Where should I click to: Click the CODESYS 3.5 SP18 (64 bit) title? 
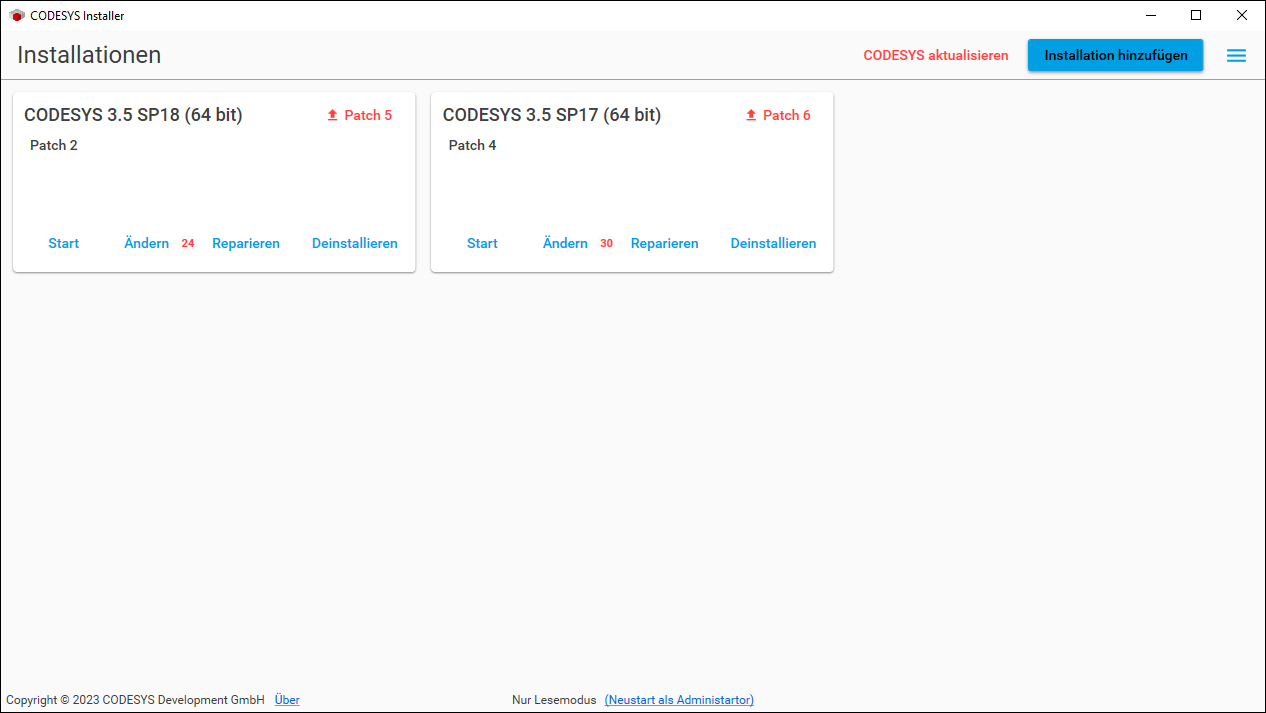coord(133,115)
